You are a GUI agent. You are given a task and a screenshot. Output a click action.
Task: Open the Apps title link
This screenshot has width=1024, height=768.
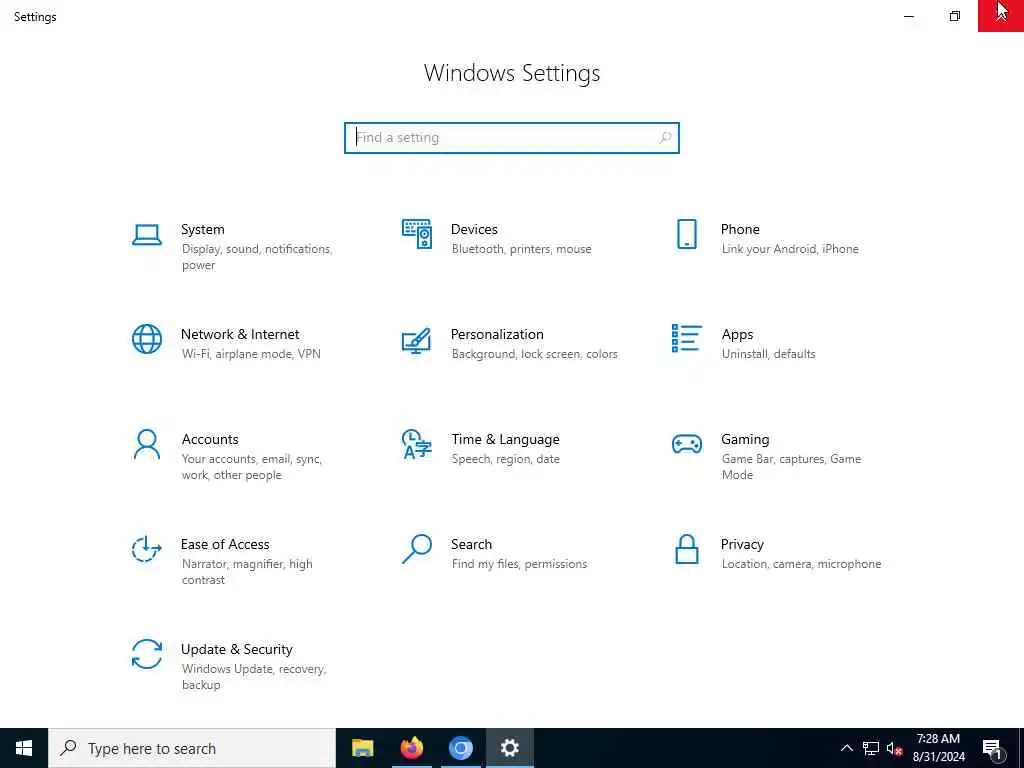737,334
